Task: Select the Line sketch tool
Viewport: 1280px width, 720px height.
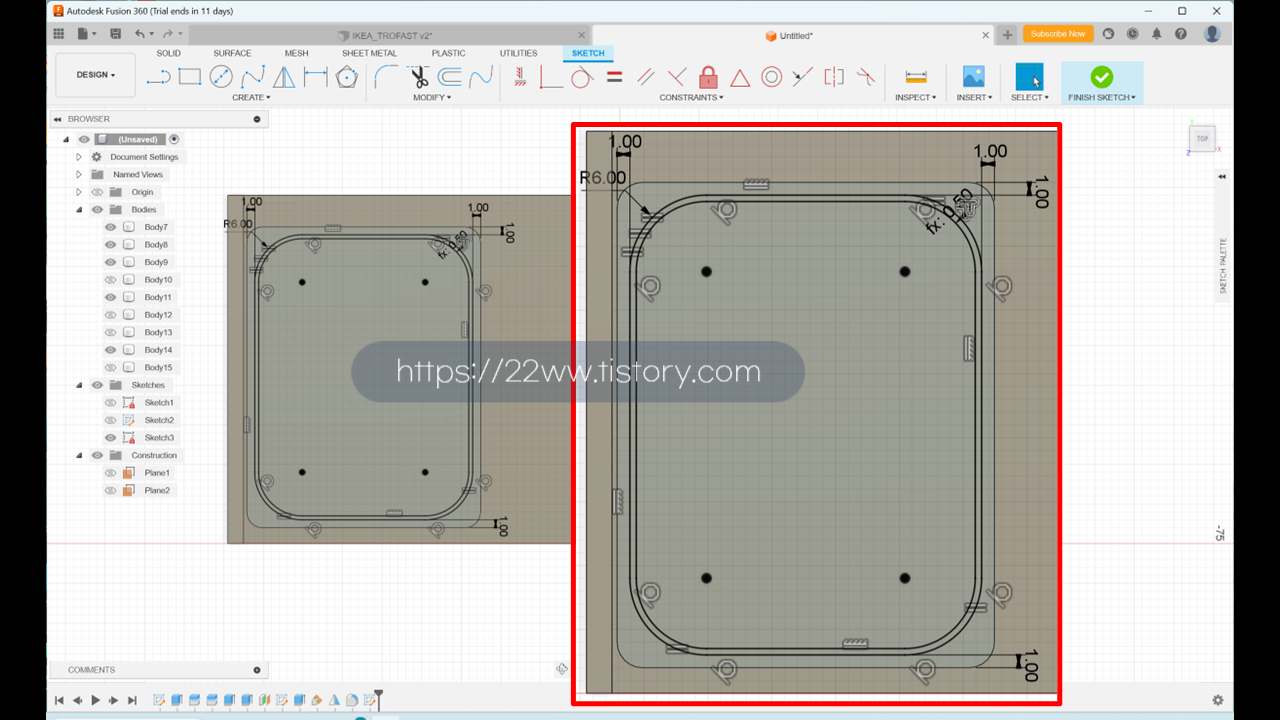Action: 158,77
